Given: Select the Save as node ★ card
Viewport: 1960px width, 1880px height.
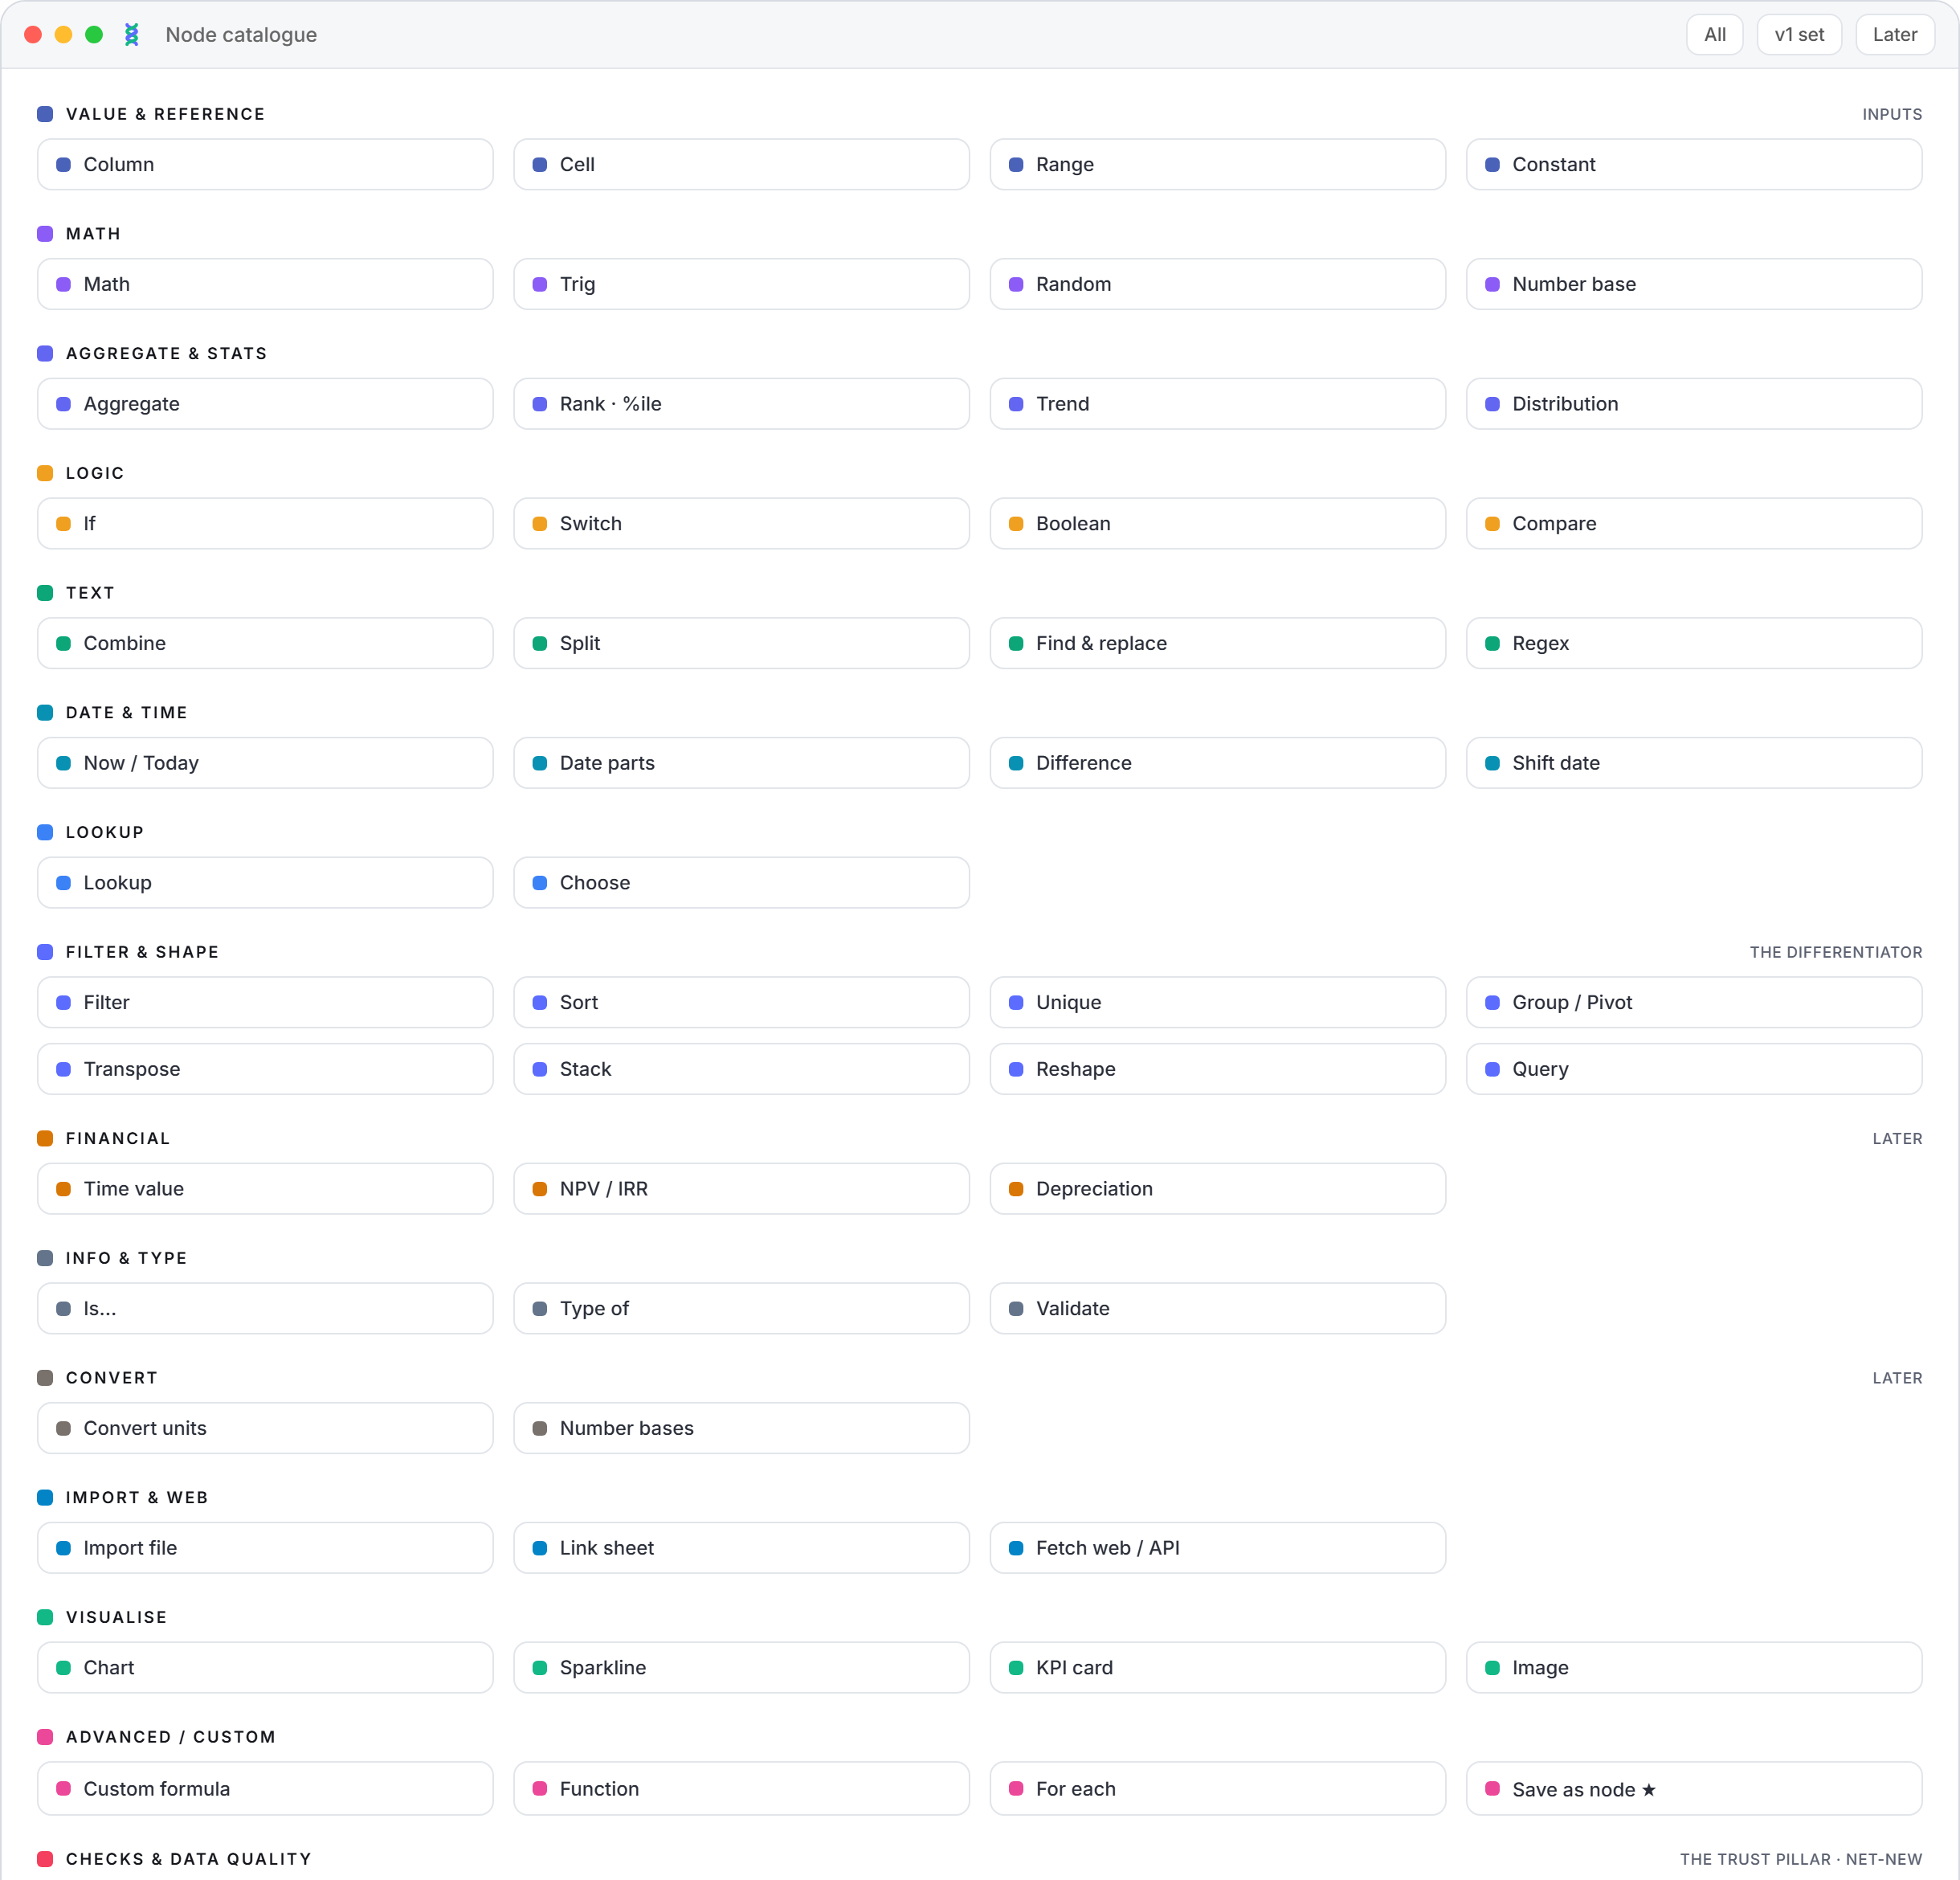Looking at the screenshot, I should pos(1693,1788).
